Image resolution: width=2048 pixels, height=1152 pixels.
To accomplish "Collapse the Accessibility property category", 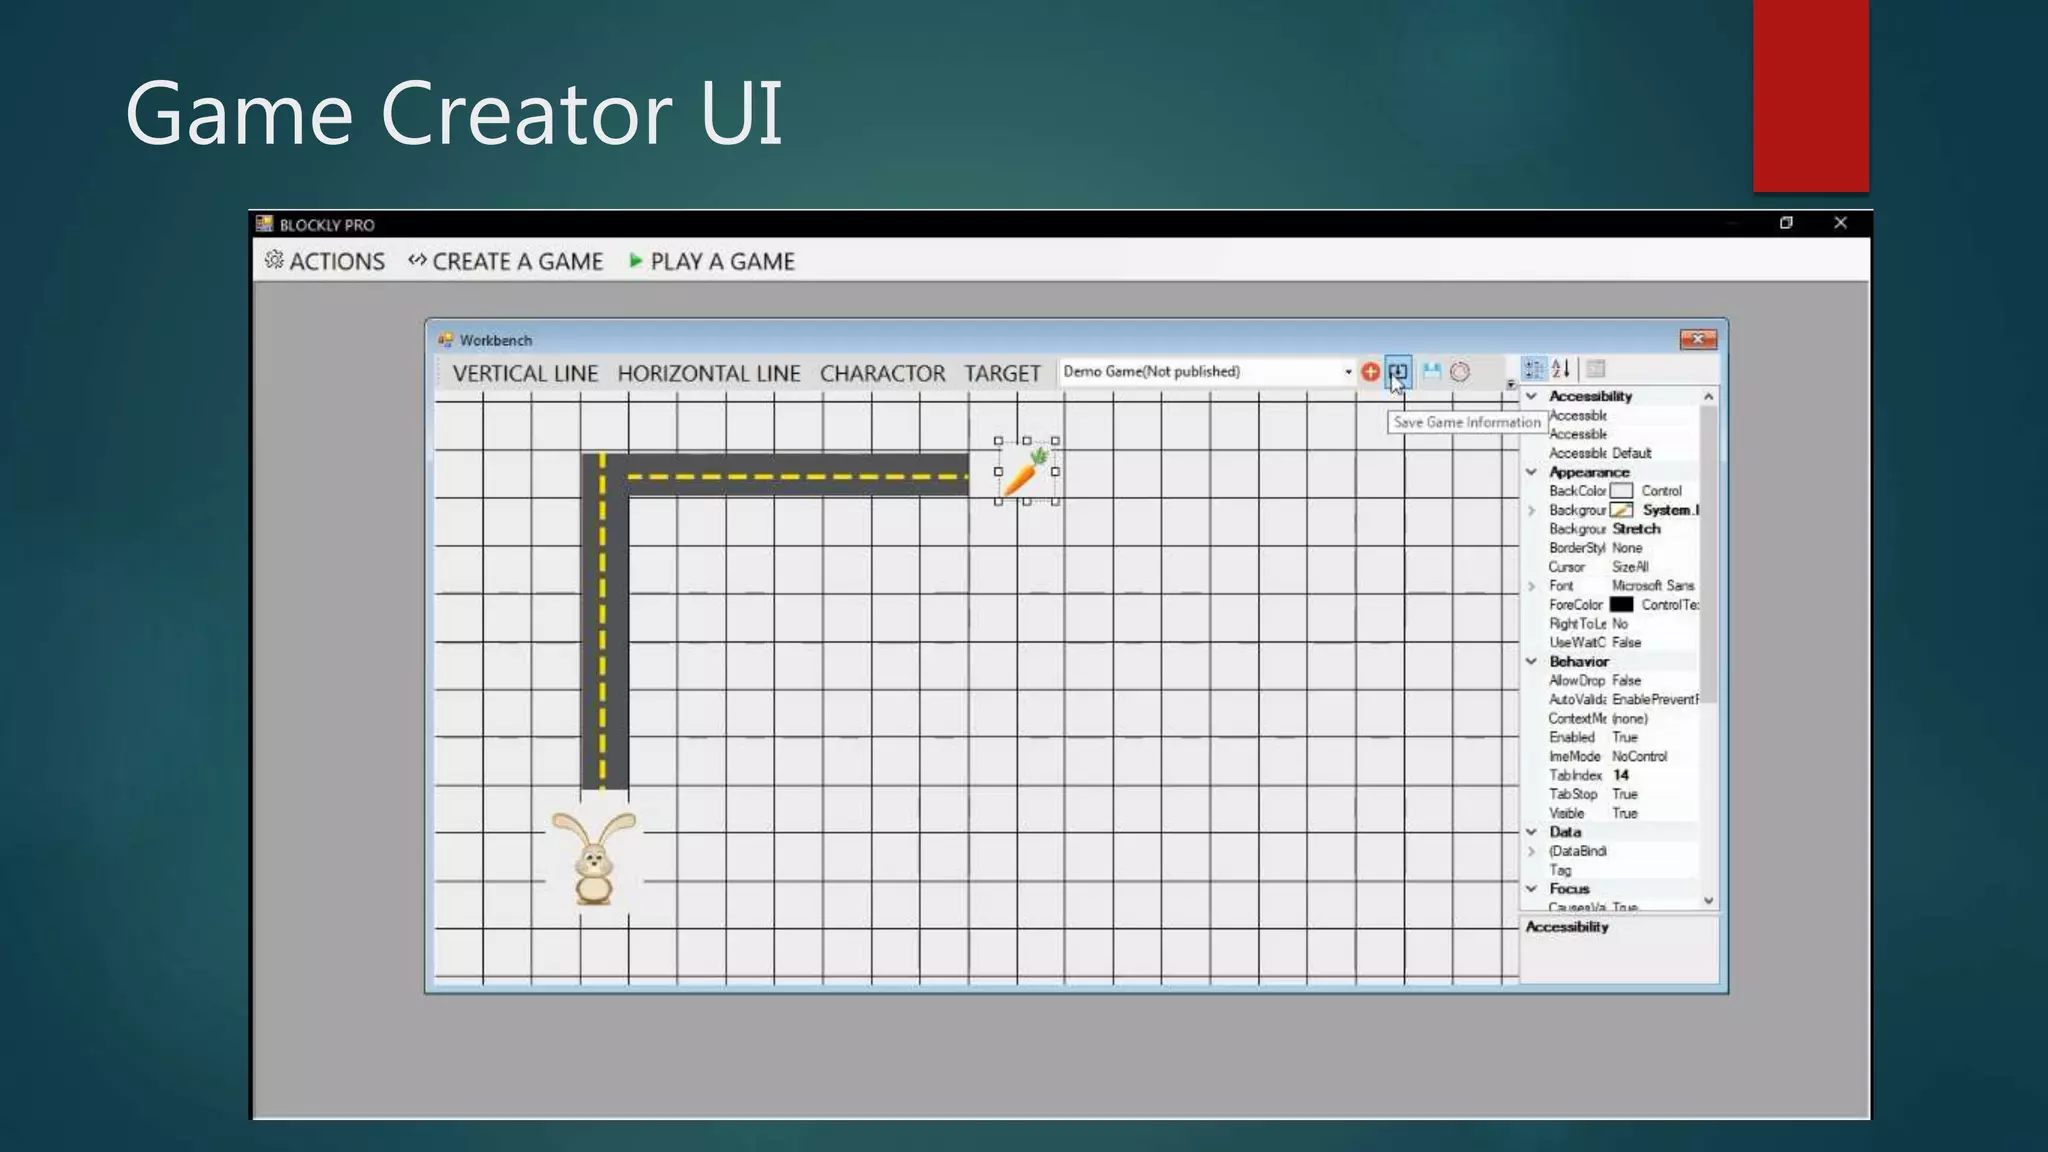I will point(1531,396).
